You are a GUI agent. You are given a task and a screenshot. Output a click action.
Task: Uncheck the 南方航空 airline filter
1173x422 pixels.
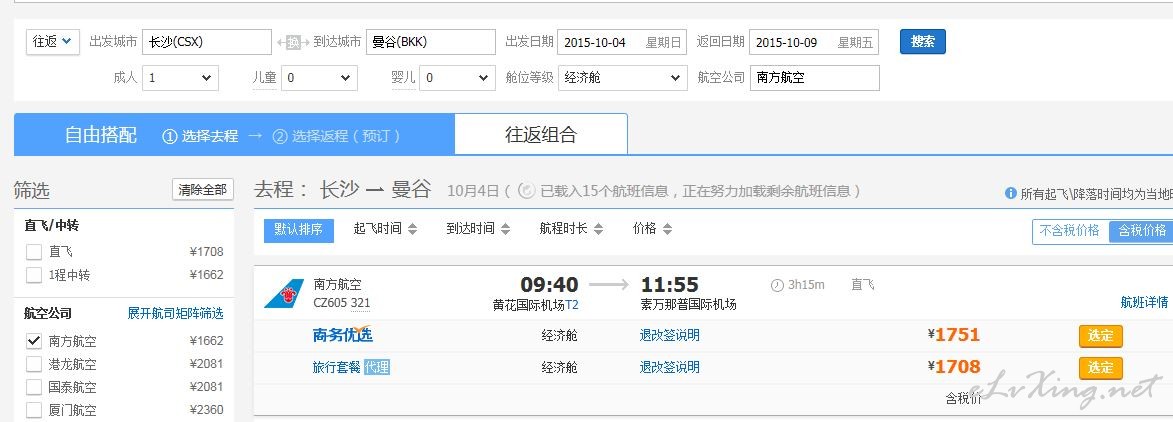coord(34,341)
